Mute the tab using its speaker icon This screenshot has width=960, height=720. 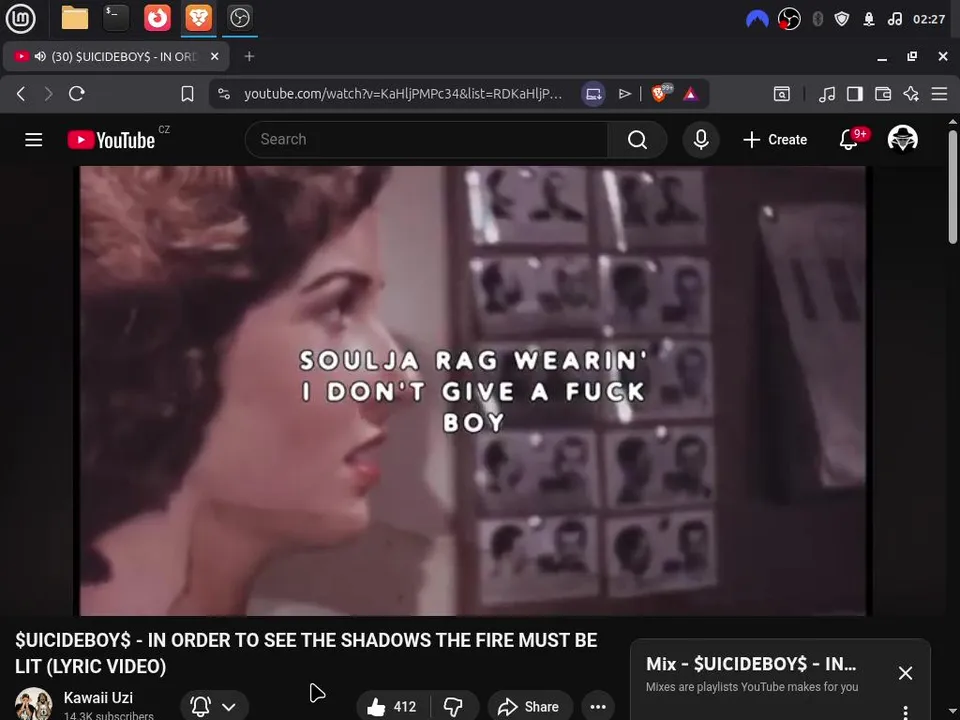click(x=40, y=56)
